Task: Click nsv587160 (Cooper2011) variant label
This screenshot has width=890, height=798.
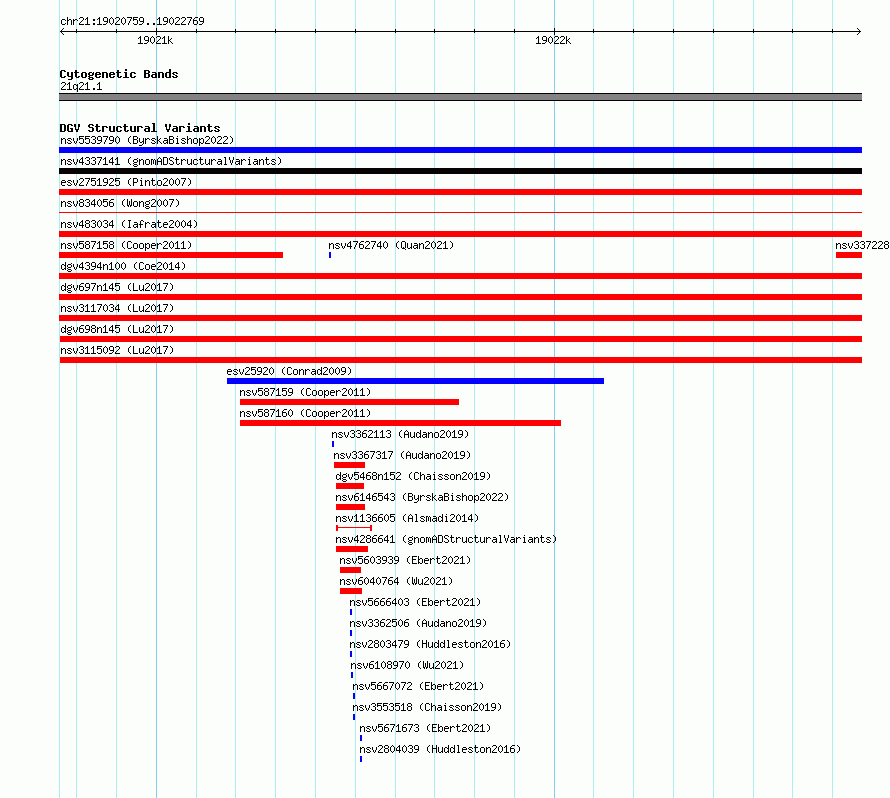Action: coord(305,413)
